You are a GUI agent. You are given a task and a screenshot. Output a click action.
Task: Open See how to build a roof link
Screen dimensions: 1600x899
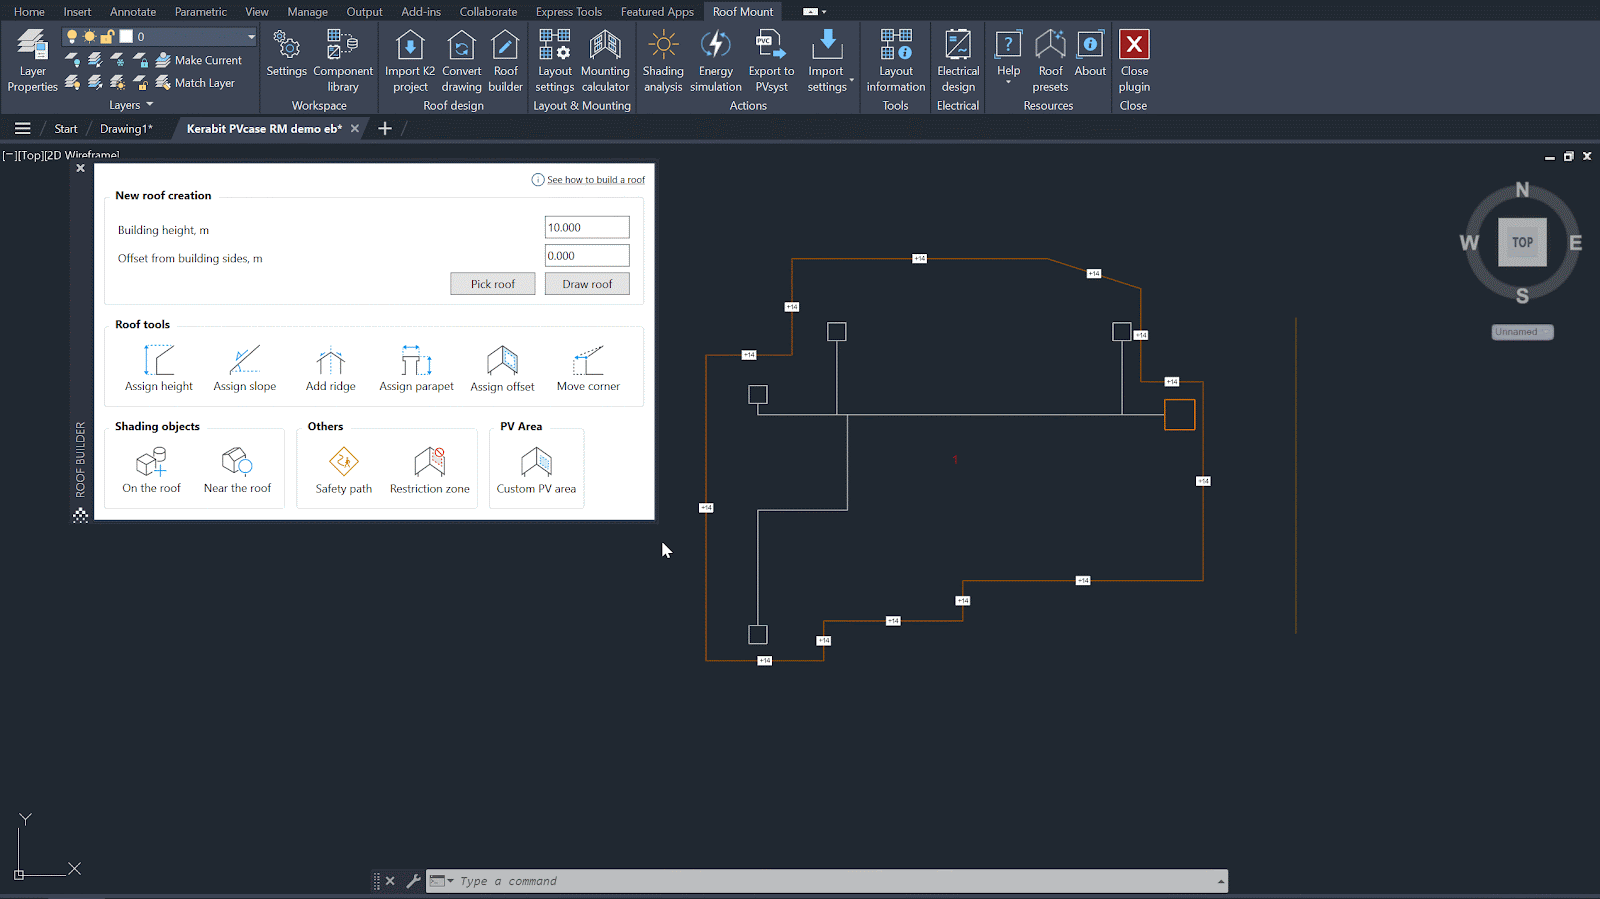click(x=595, y=180)
